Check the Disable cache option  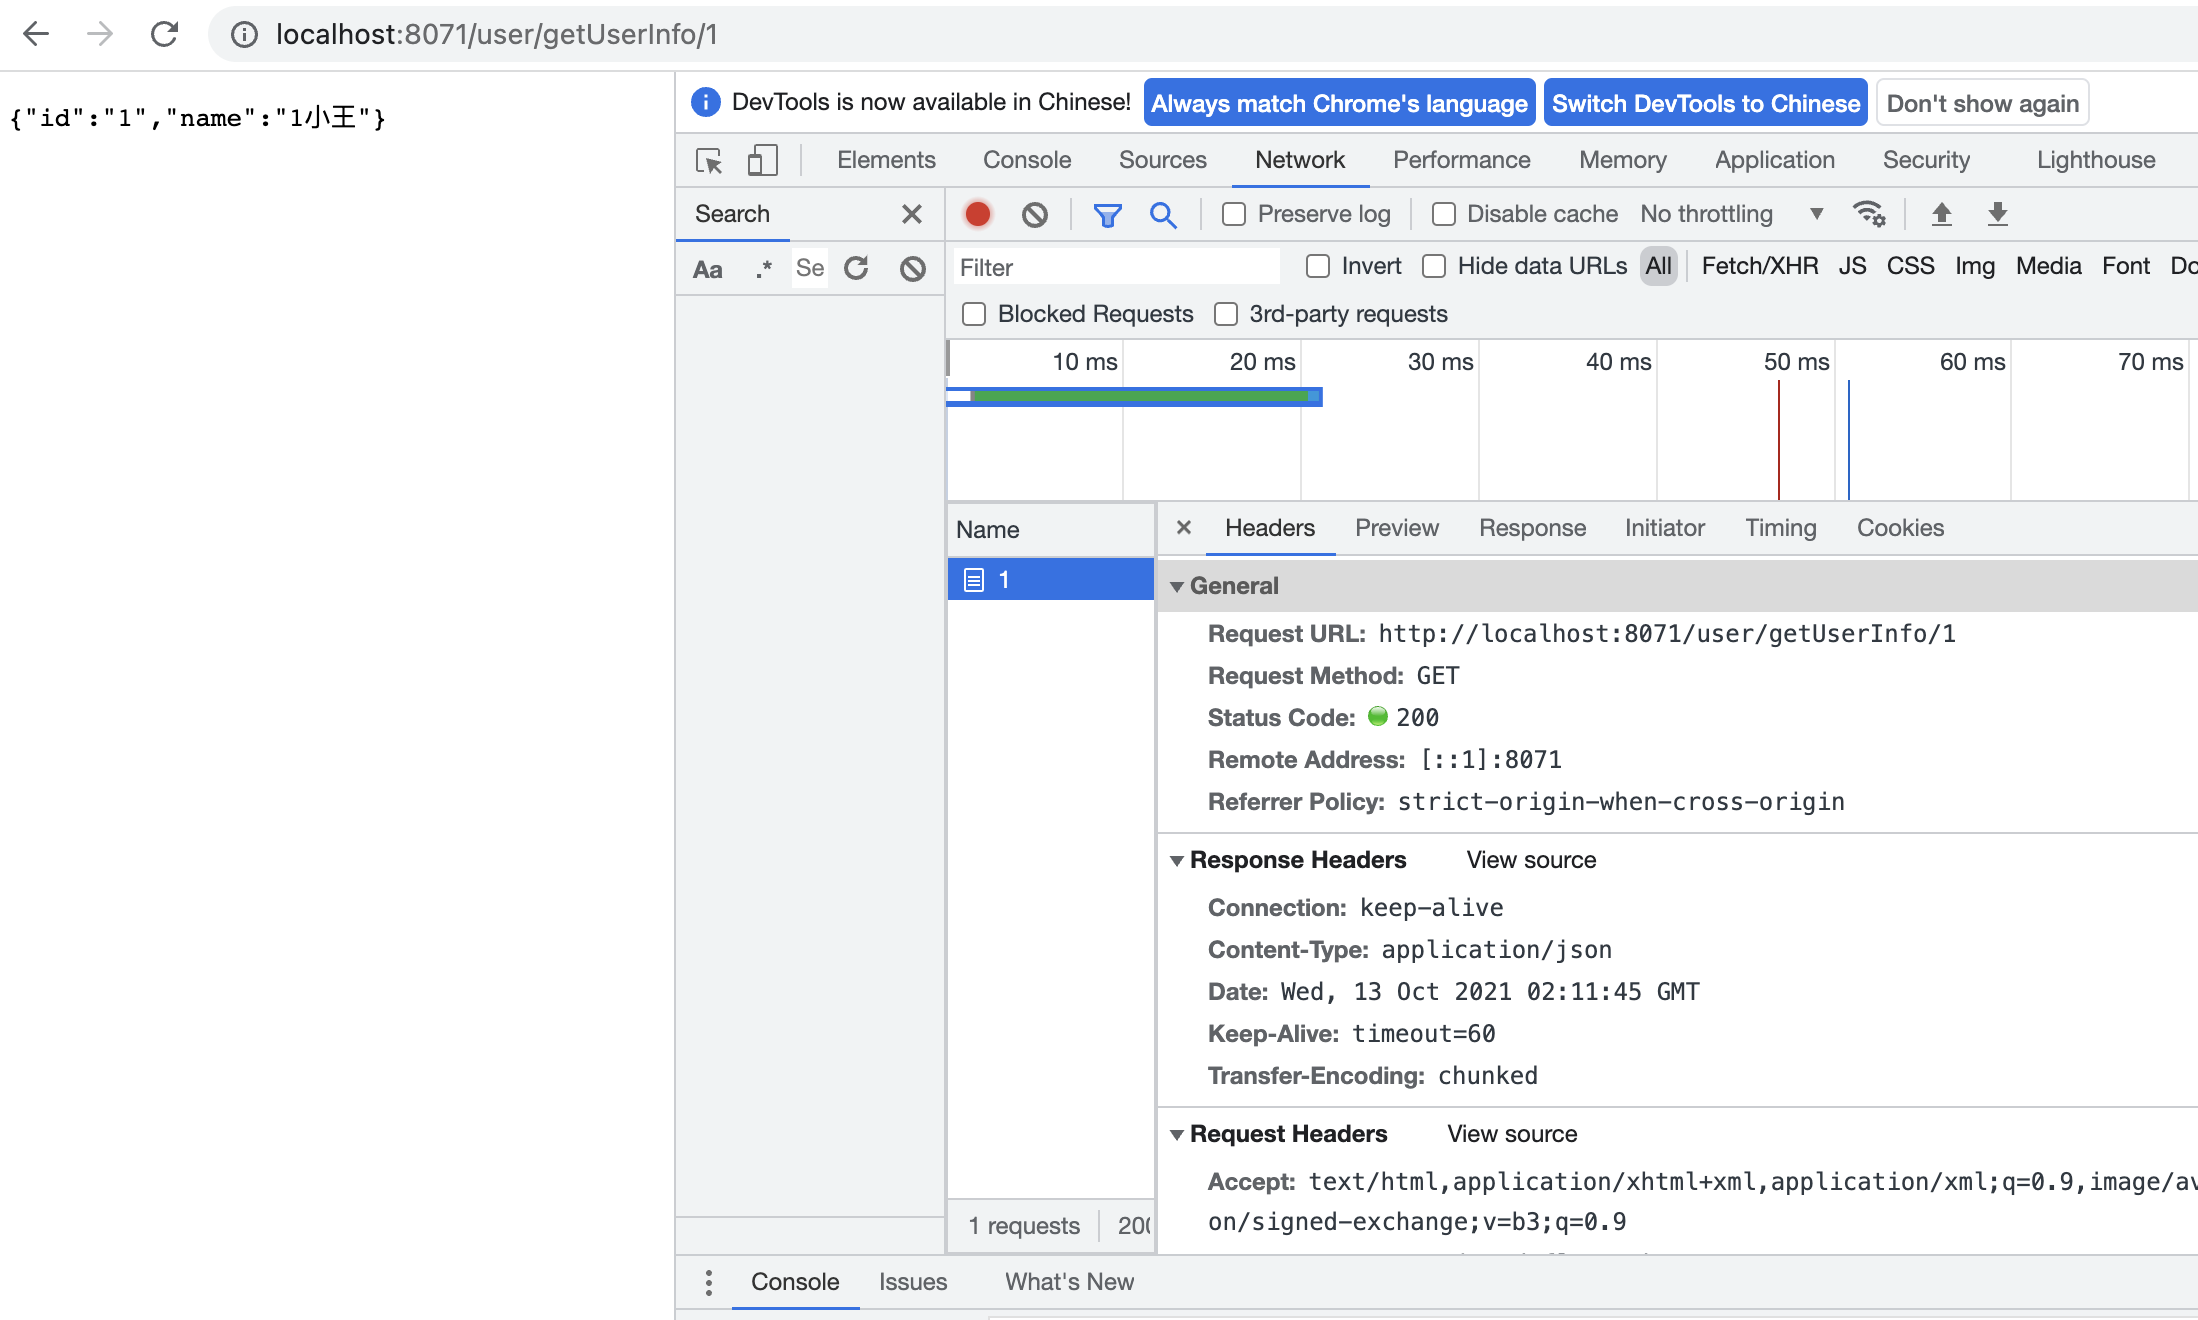point(1443,214)
